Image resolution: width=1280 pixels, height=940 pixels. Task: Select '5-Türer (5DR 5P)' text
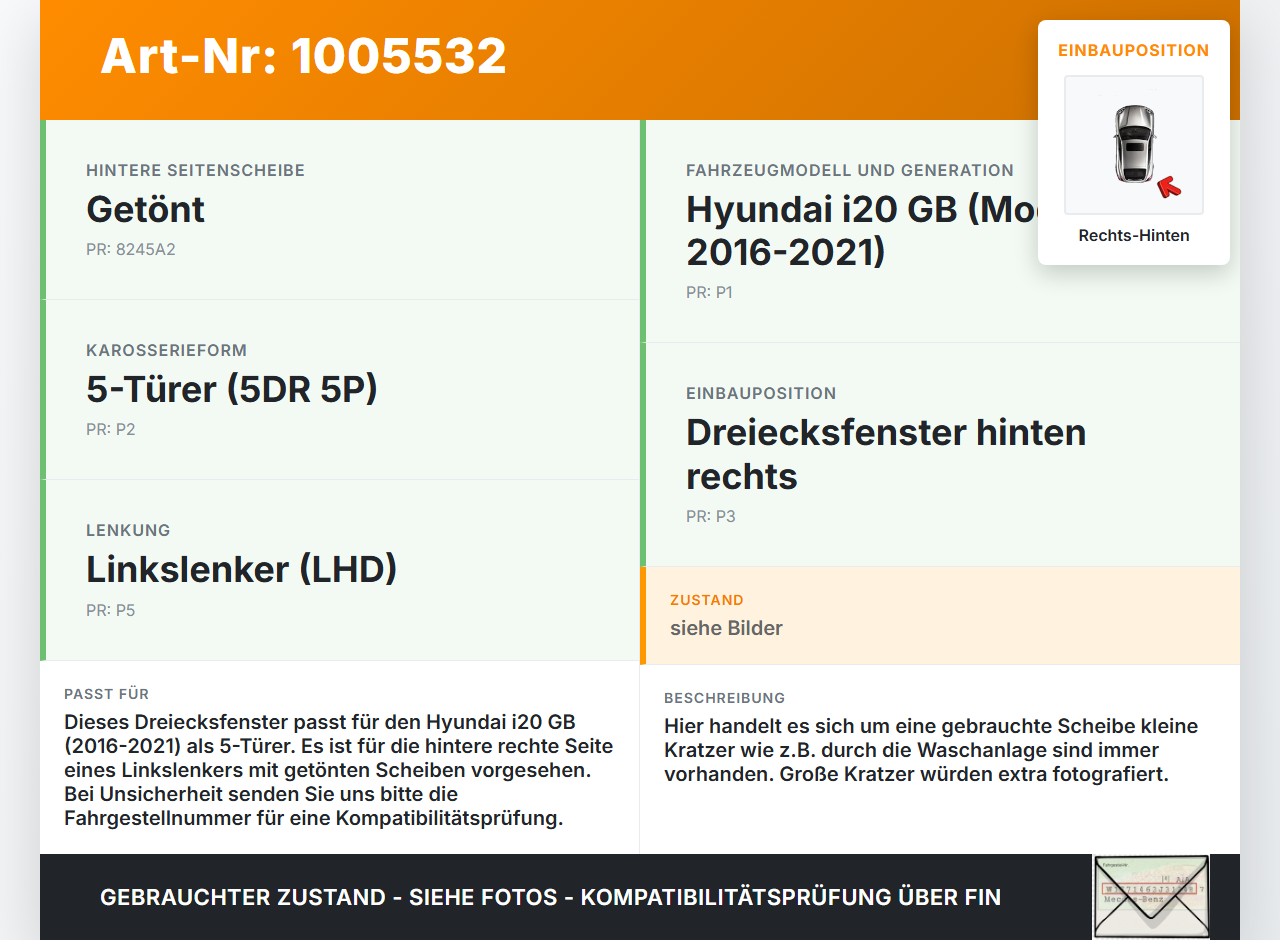click(x=232, y=389)
